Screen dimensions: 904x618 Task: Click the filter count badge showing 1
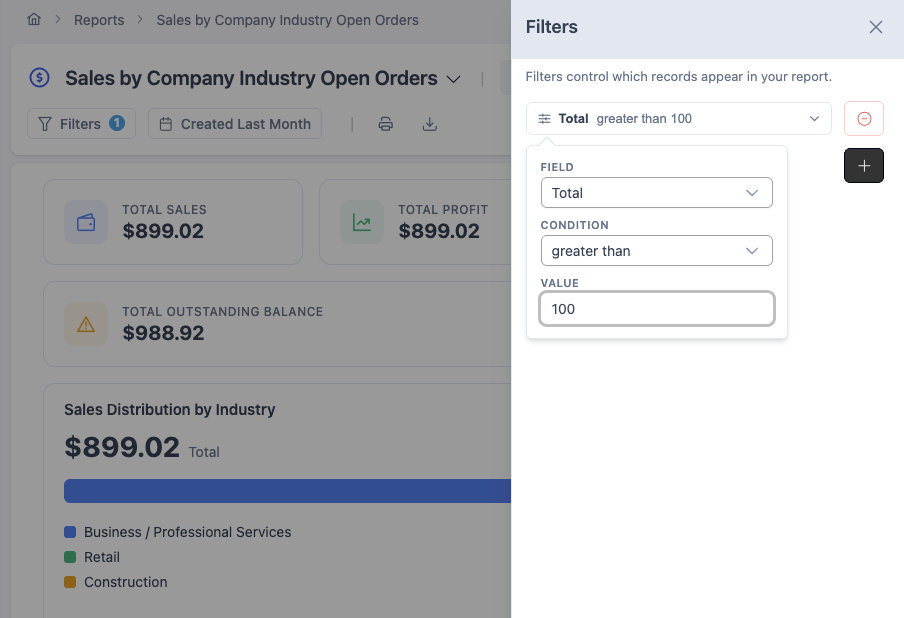117,123
